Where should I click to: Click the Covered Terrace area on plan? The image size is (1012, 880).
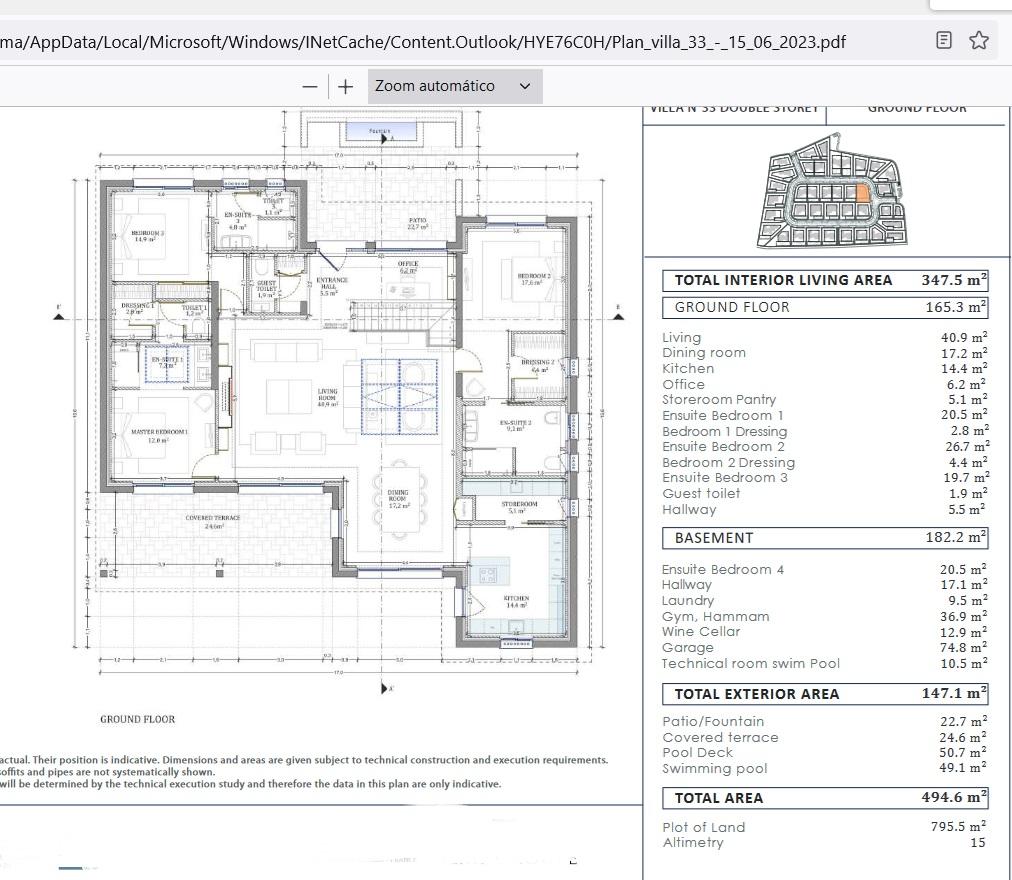pyautogui.click(x=213, y=521)
